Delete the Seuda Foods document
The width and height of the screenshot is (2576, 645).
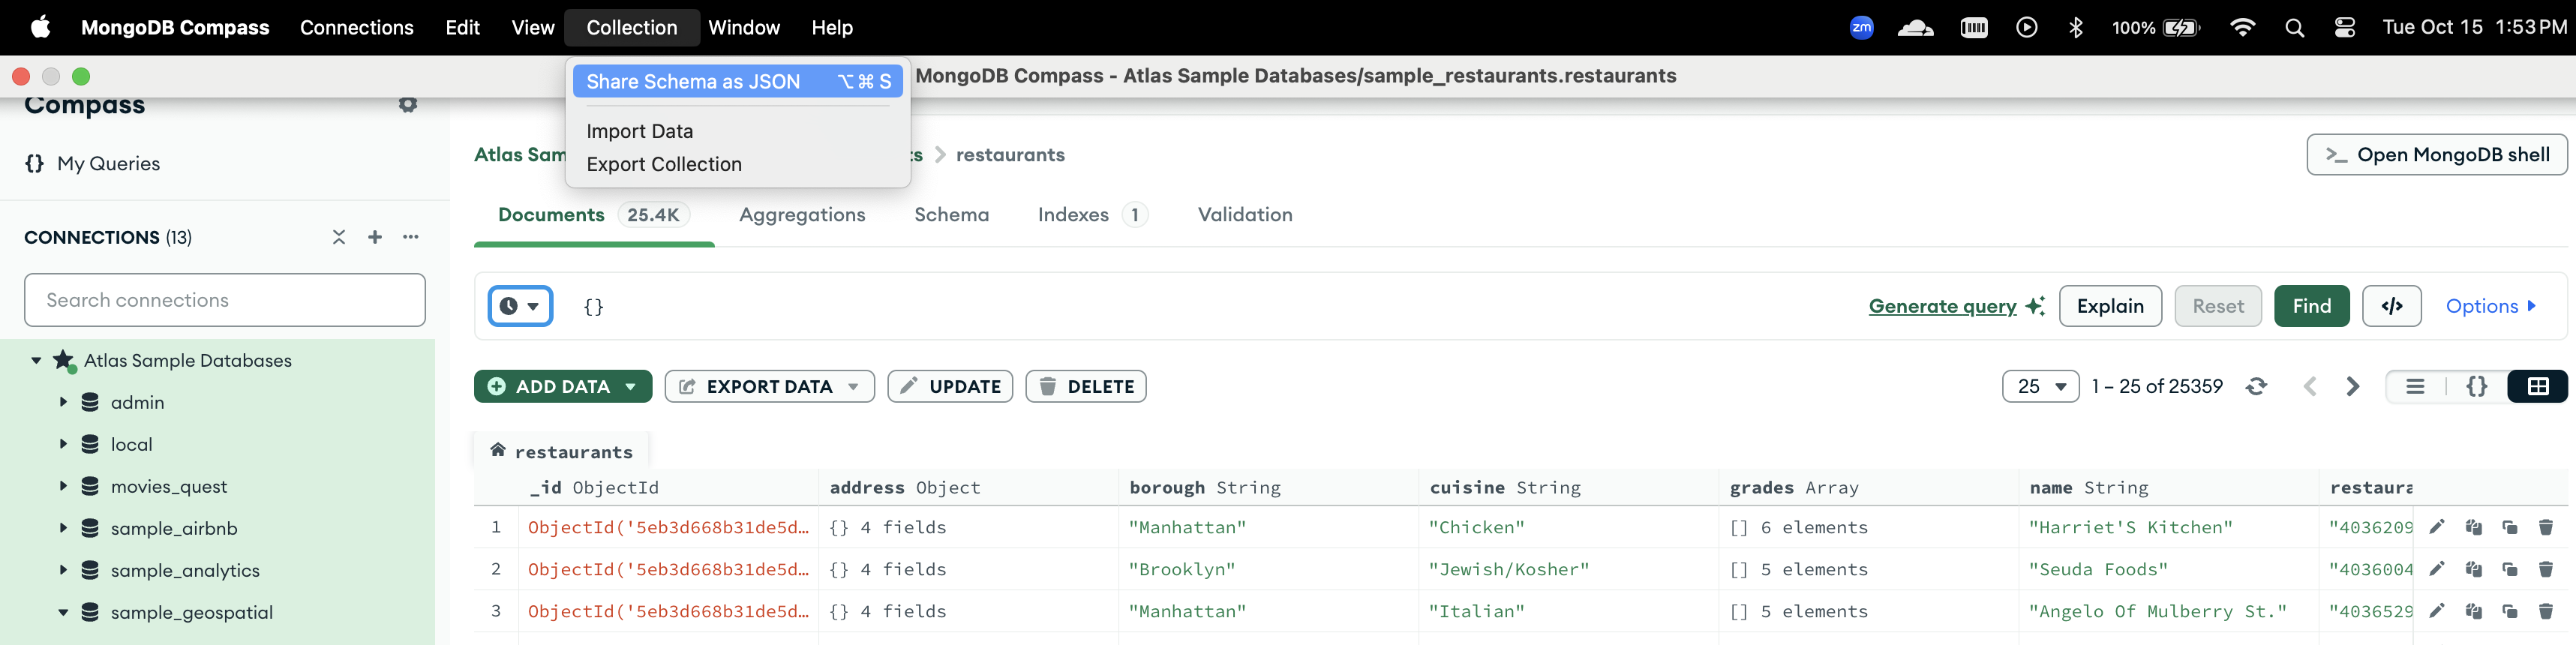pos(2546,569)
